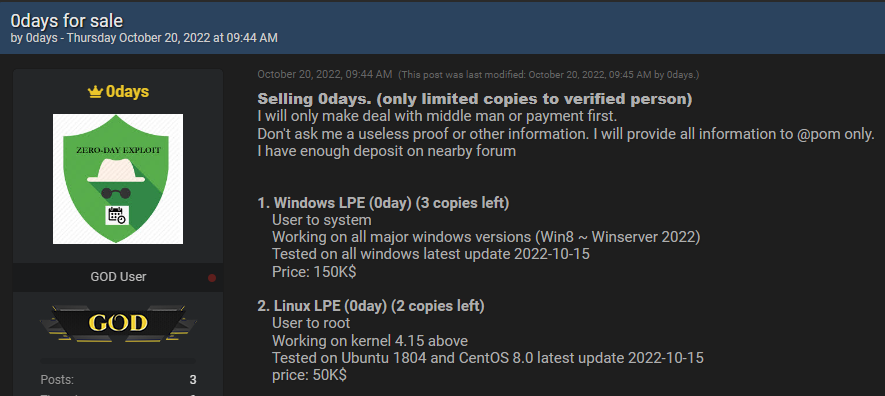Click the GOD rank badge graphic
The image size is (885, 396).
[x=118, y=323]
